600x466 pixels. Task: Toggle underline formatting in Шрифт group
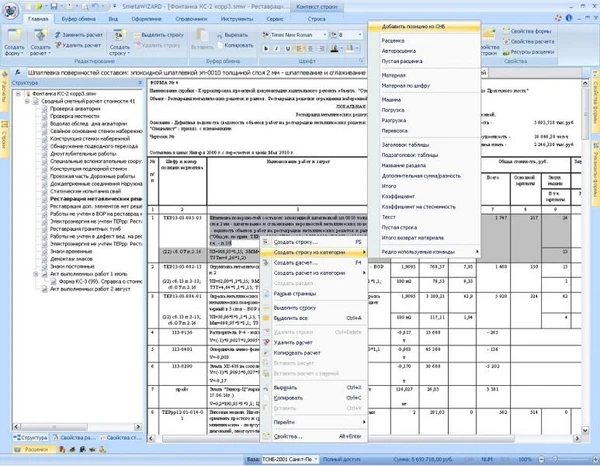pos(288,49)
